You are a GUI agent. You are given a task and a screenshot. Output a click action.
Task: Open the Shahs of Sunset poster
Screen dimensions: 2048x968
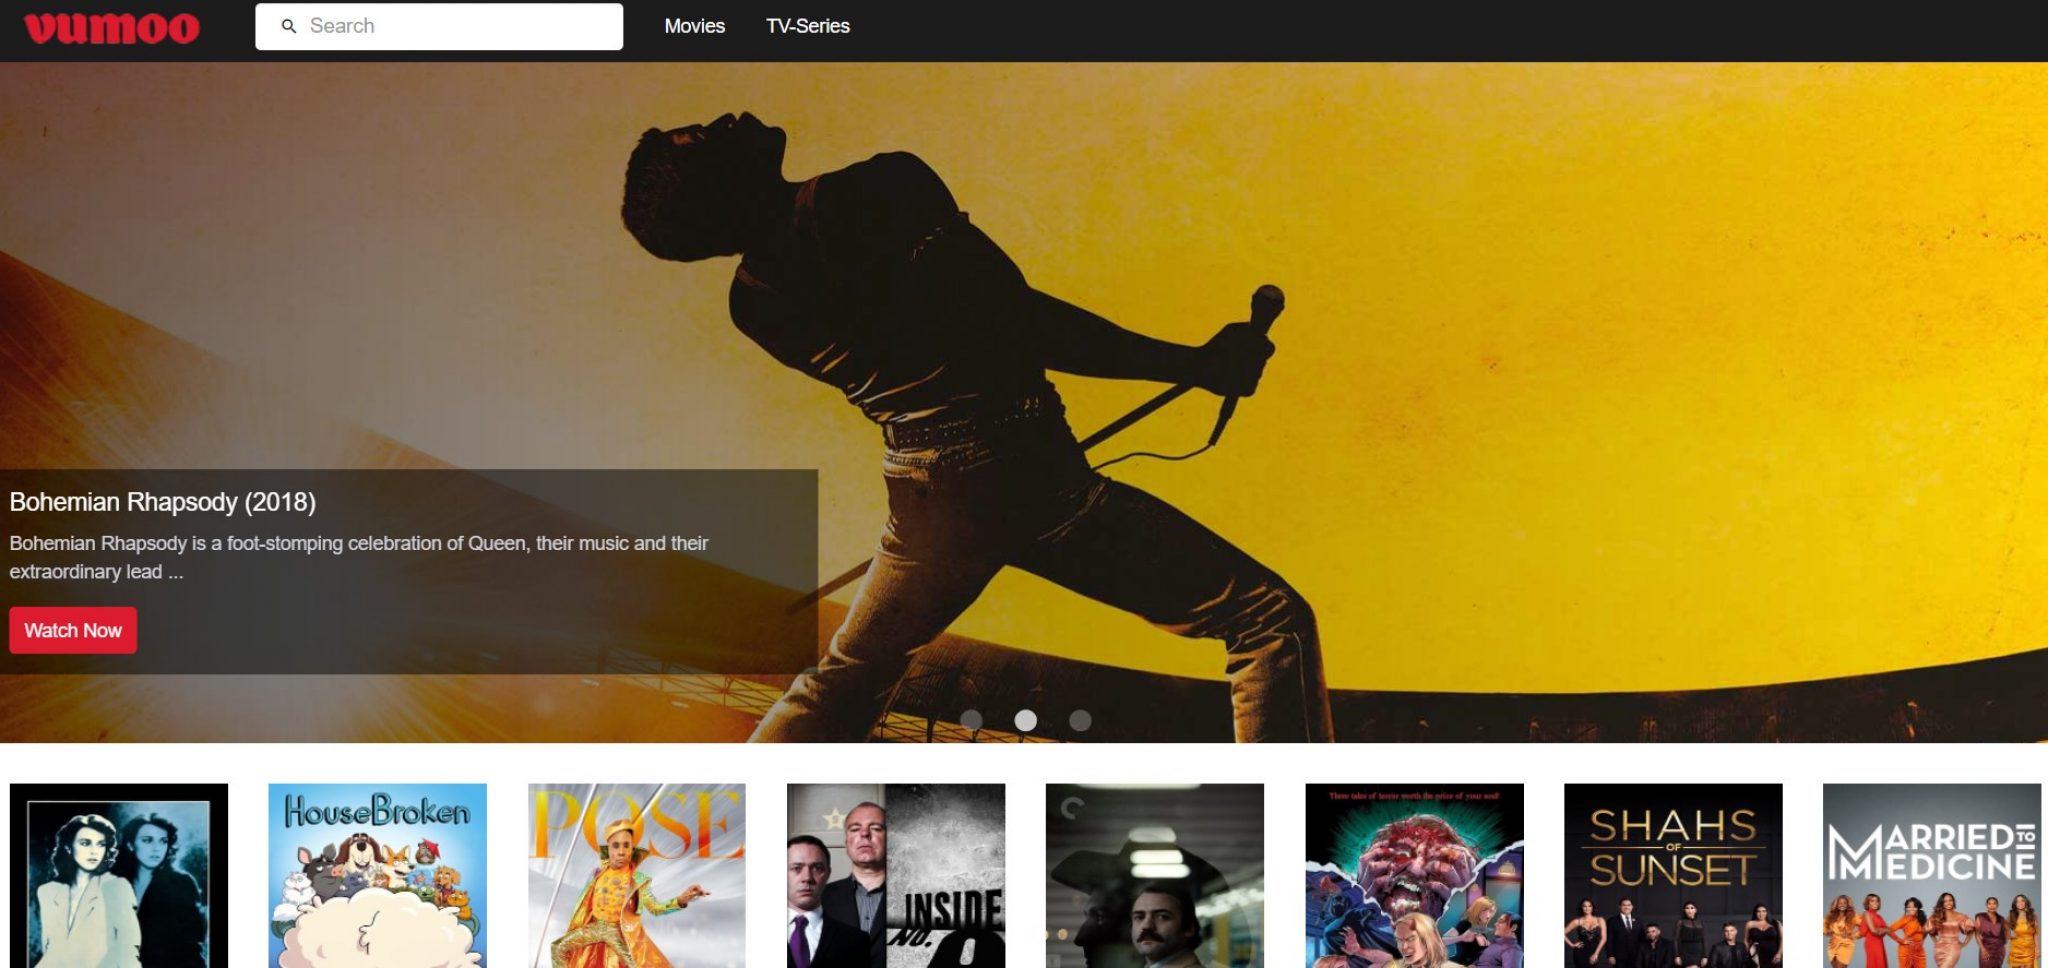click(1672, 875)
